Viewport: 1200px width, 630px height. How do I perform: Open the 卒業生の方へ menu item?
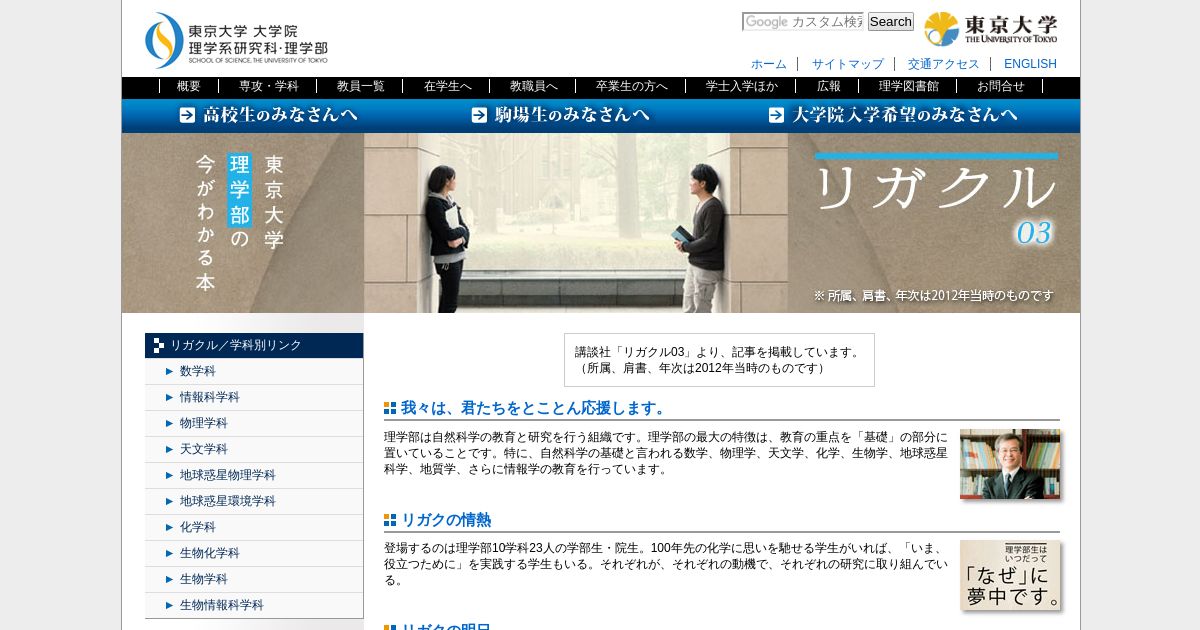(632, 87)
